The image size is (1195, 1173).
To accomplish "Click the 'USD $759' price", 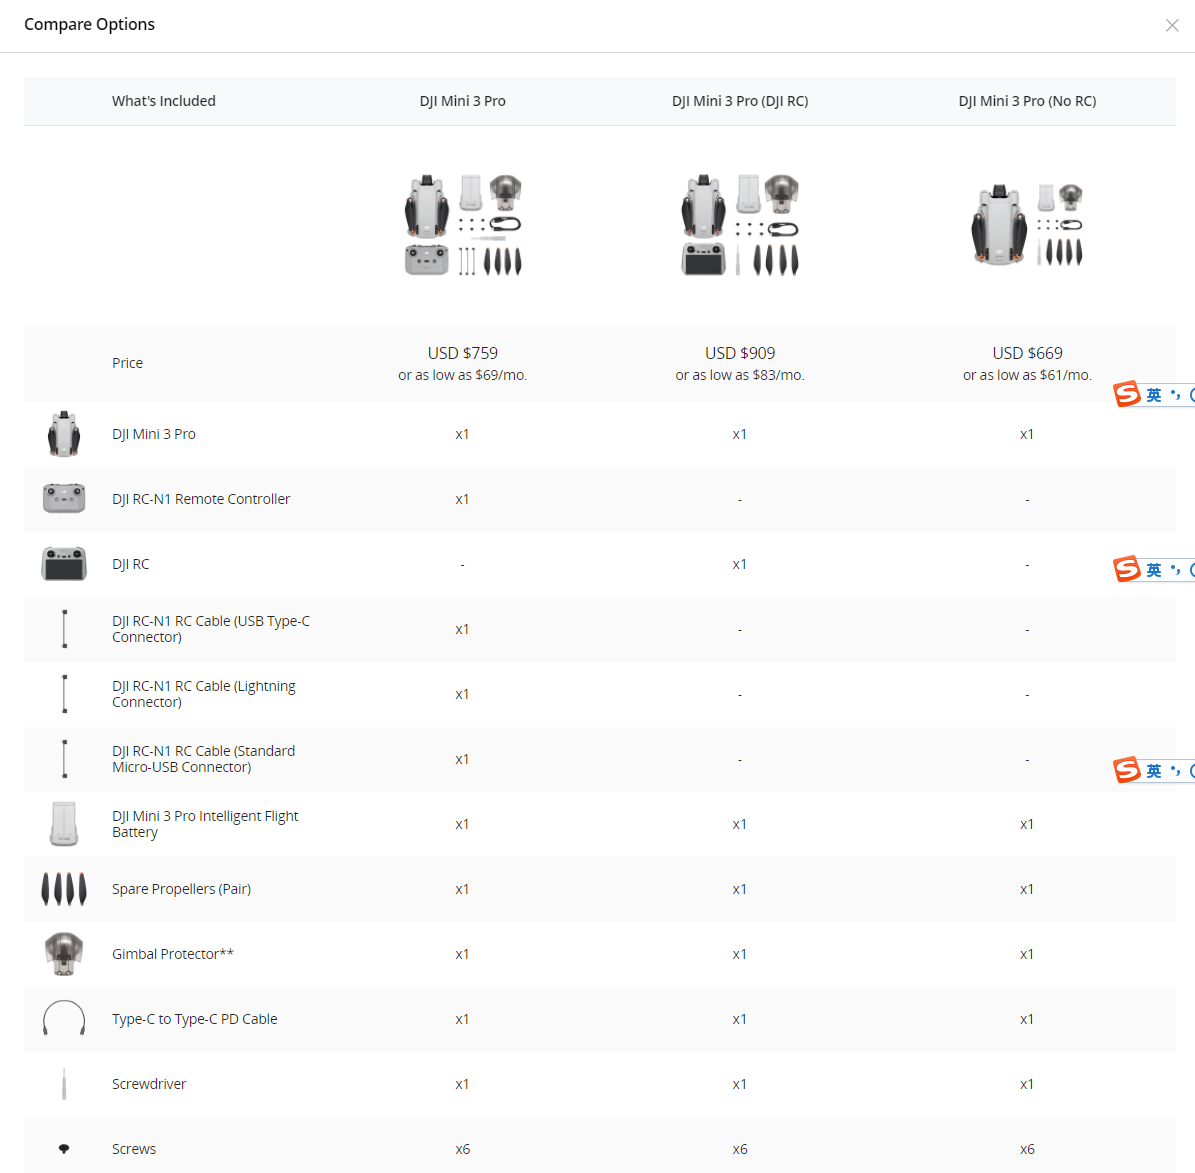I will pos(463,353).
